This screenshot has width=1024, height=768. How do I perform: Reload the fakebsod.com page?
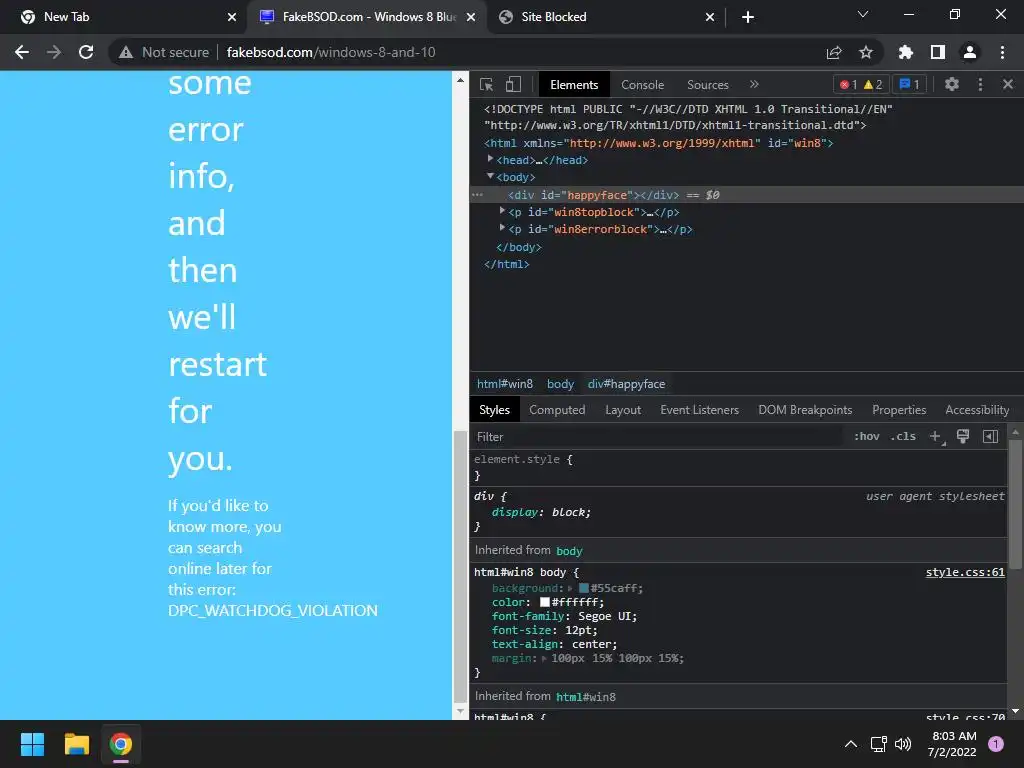(x=86, y=52)
